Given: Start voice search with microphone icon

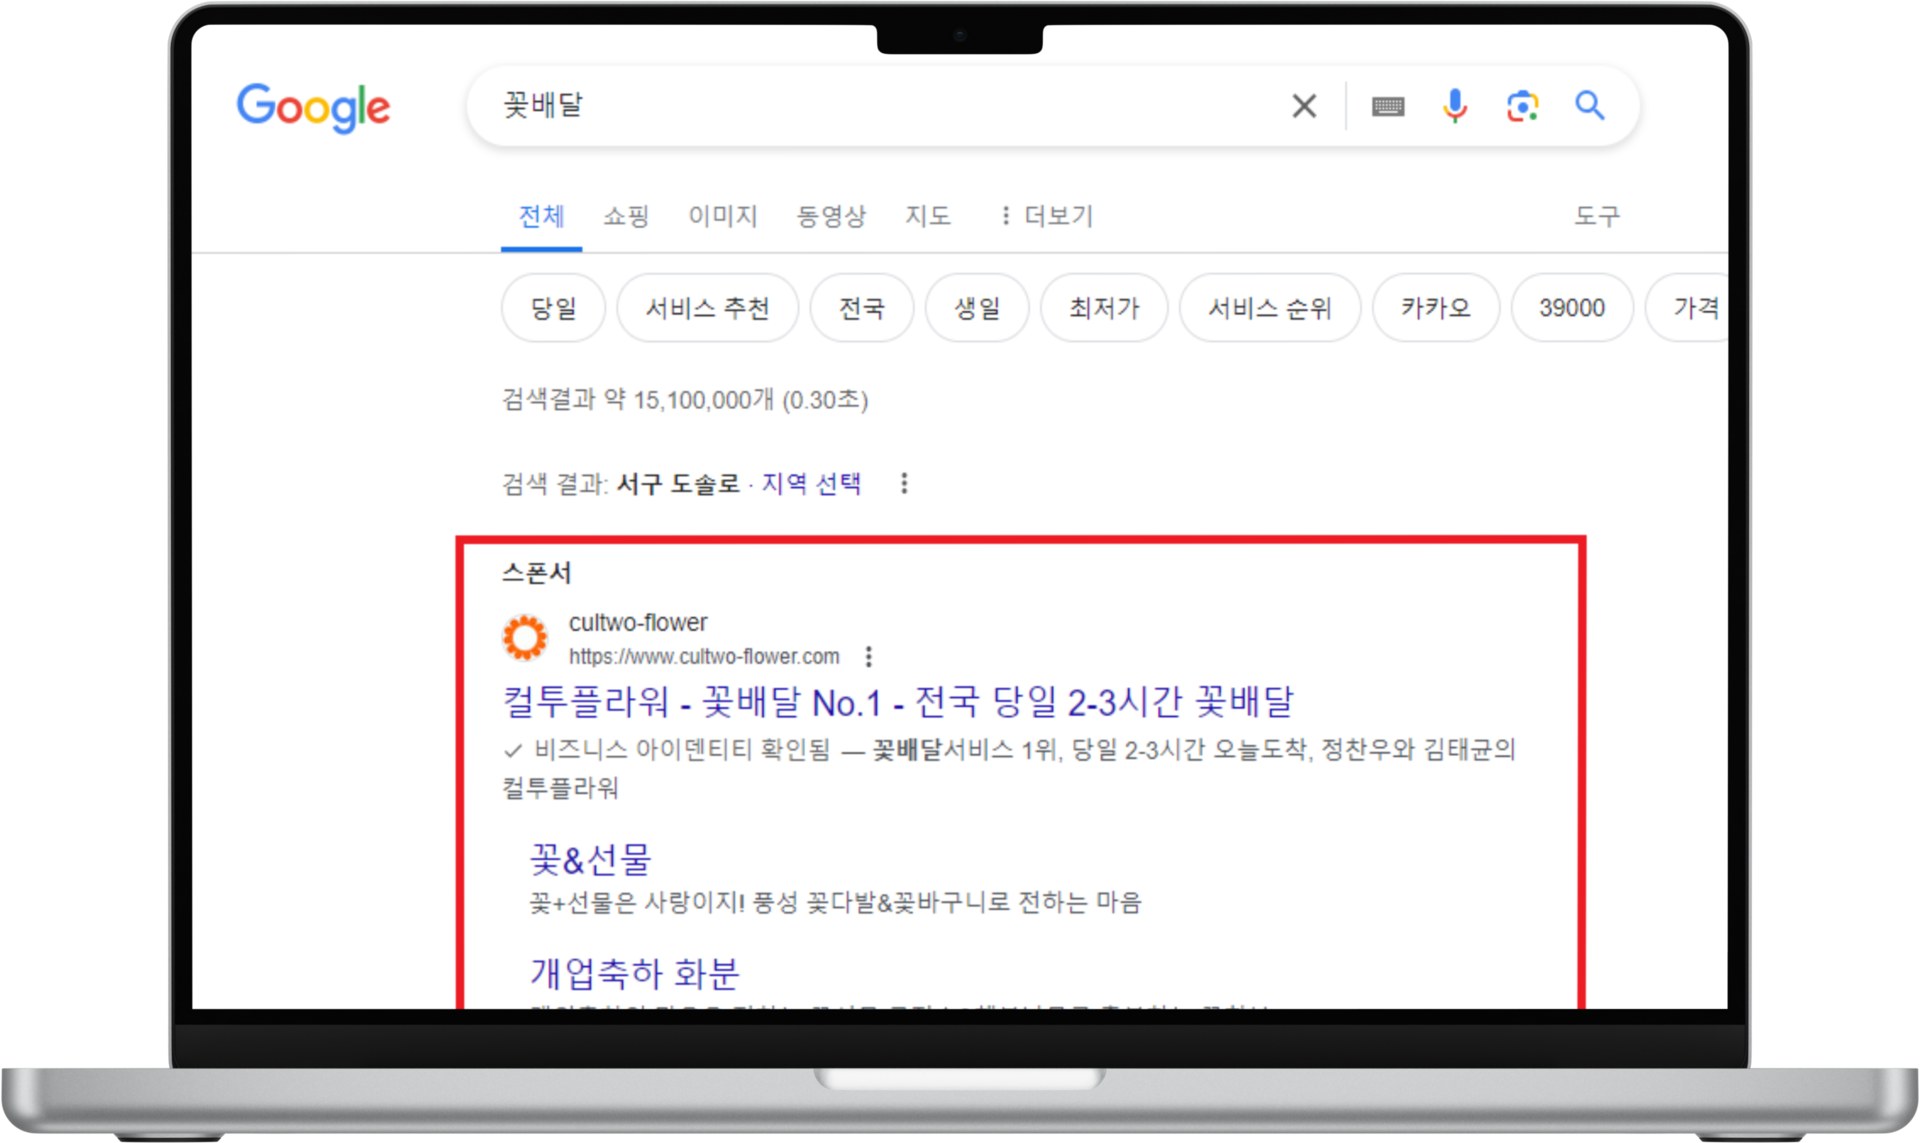Looking at the screenshot, I should 1455,106.
